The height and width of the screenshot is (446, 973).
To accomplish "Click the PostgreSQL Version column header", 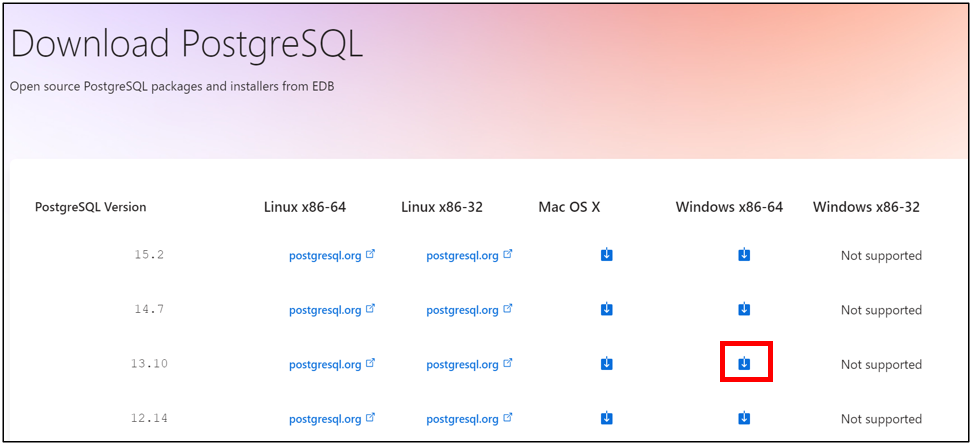I will click(91, 207).
